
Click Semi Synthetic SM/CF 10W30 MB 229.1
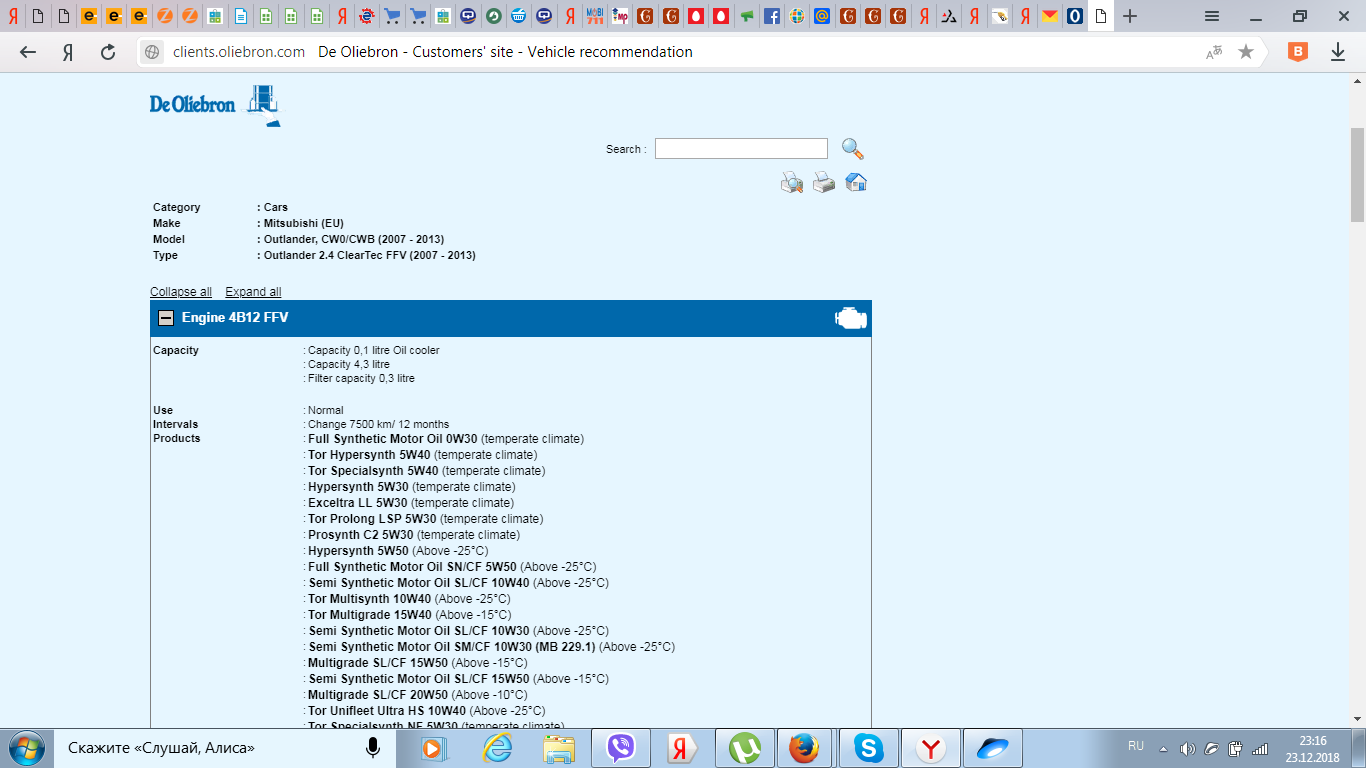coord(452,647)
